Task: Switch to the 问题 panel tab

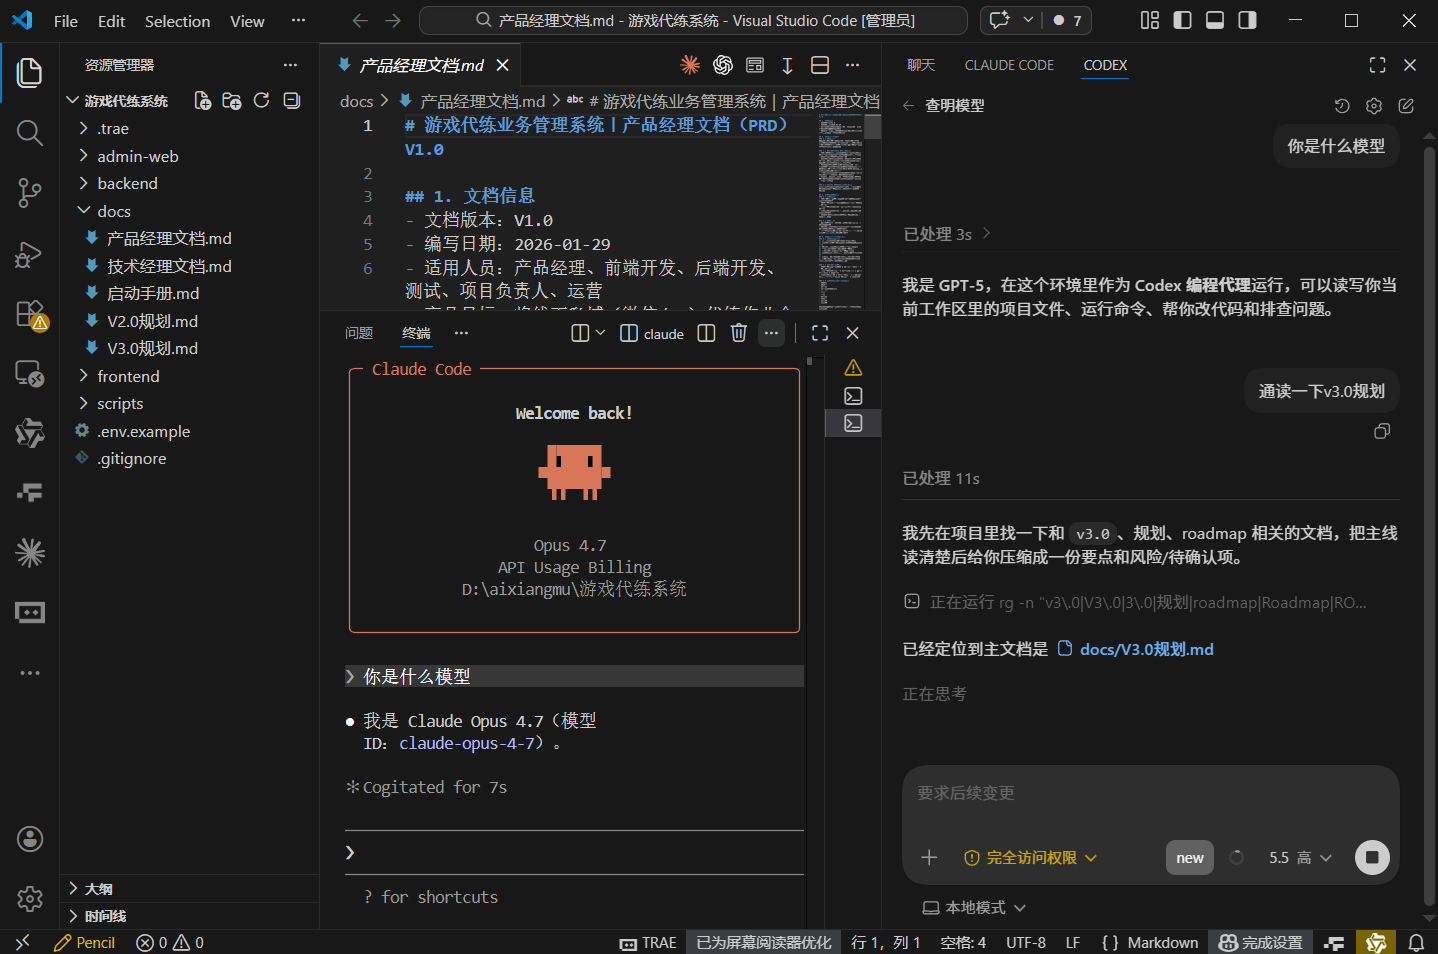Action: tap(359, 333)
